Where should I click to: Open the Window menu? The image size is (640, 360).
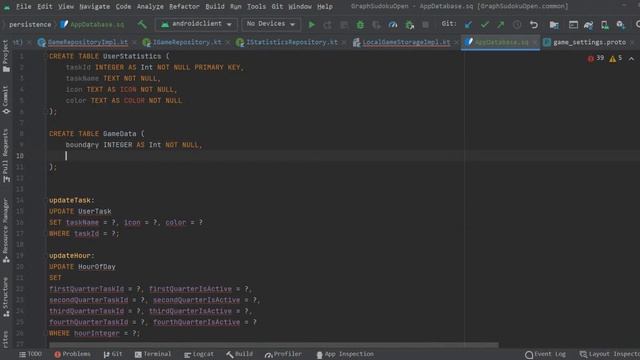point(300,7)
